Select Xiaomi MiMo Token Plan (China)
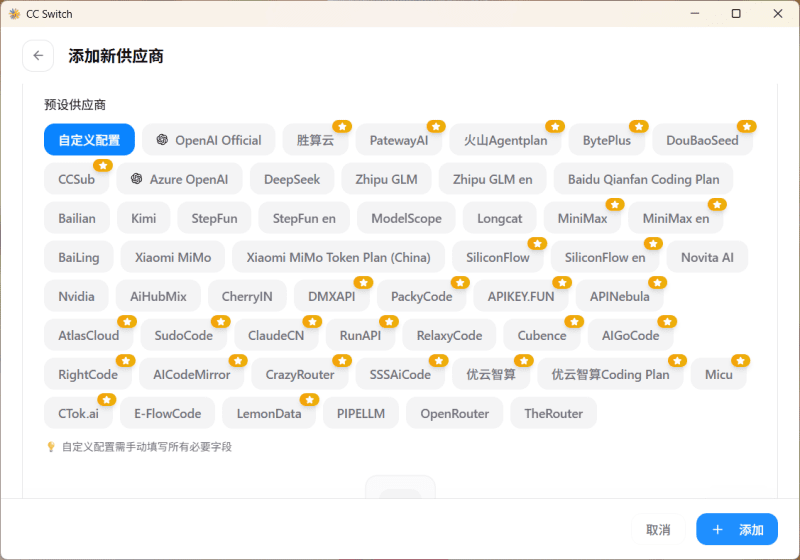The height and width of the screenshot is (560, 800). tap(338, 257)
